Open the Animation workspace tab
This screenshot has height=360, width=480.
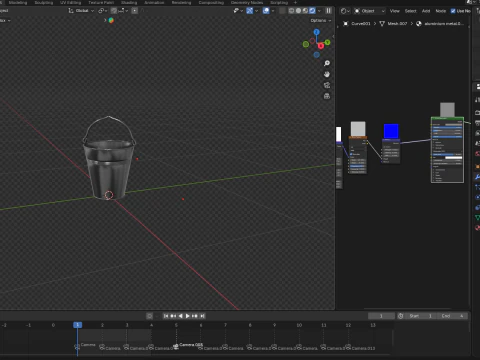(154, 2)
